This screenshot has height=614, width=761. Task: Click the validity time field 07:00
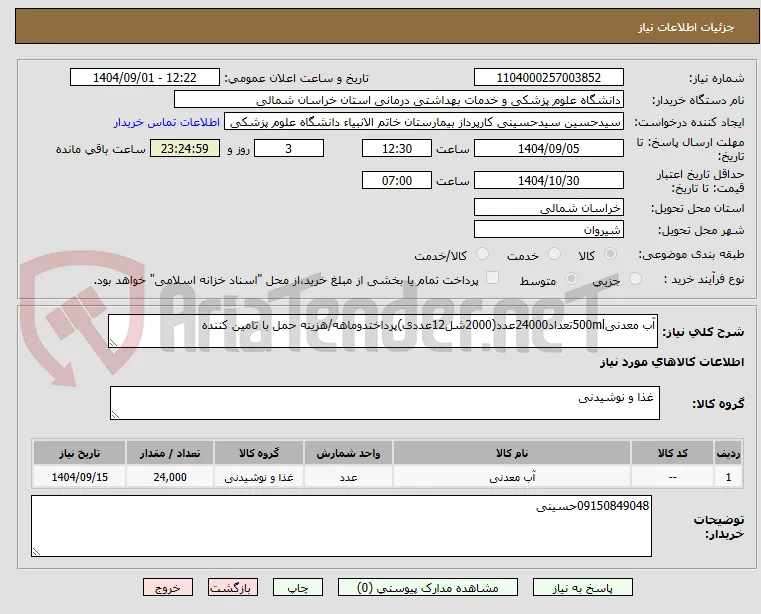pos(397,181)
